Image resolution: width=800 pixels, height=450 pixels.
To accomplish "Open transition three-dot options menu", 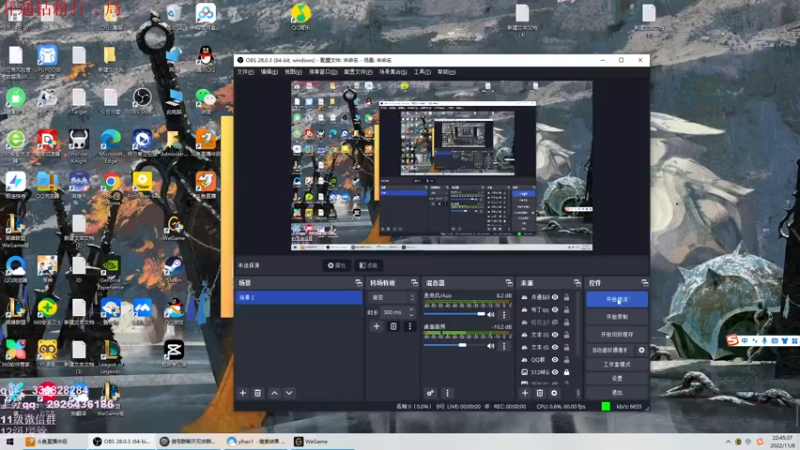I will pos(410,326).
